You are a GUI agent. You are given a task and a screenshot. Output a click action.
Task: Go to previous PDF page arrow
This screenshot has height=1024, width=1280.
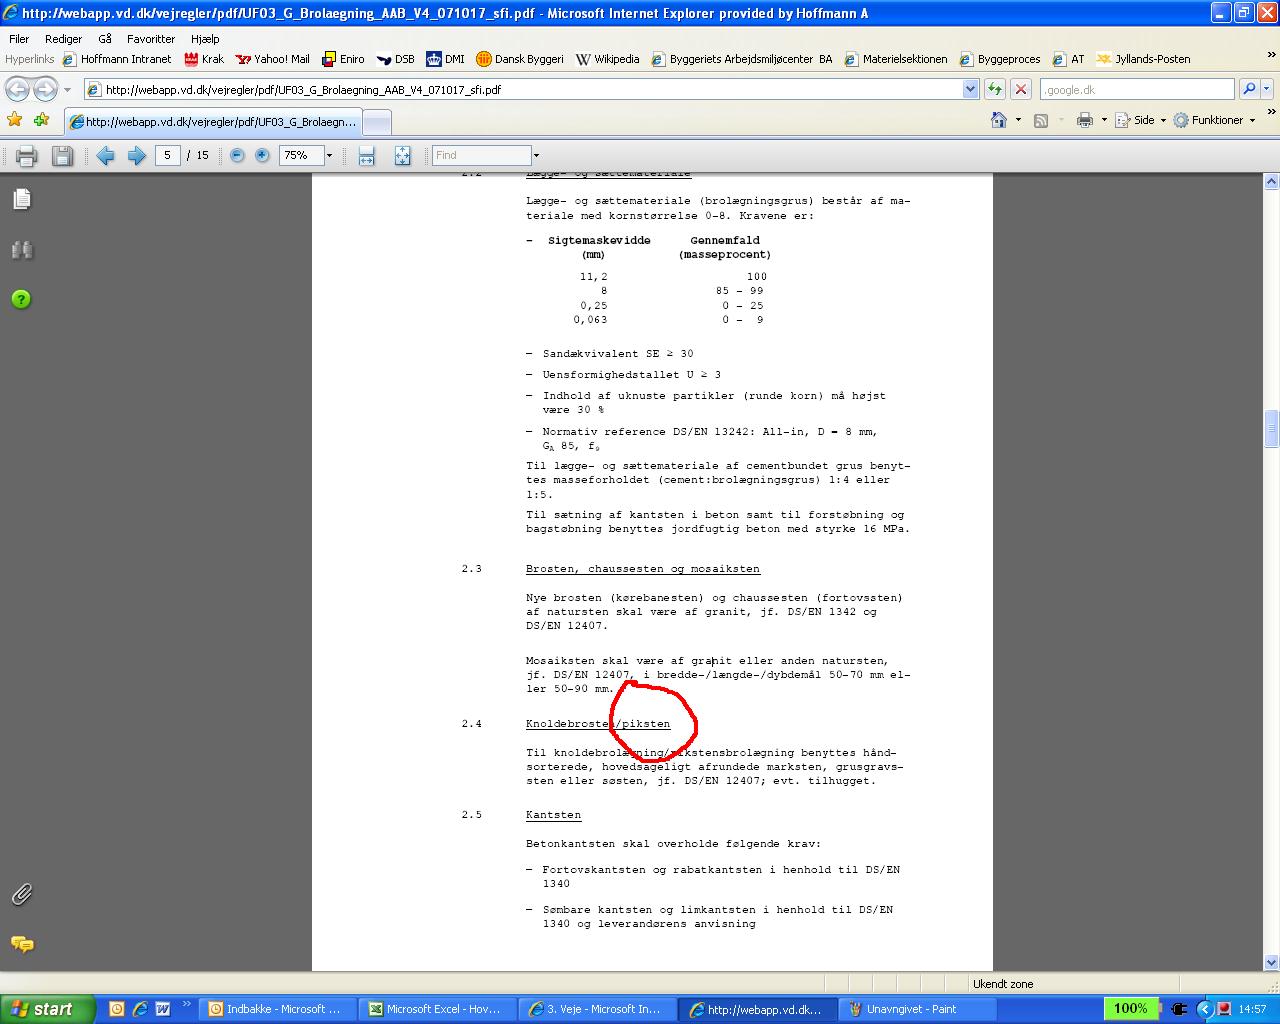[x=105, y=156]
